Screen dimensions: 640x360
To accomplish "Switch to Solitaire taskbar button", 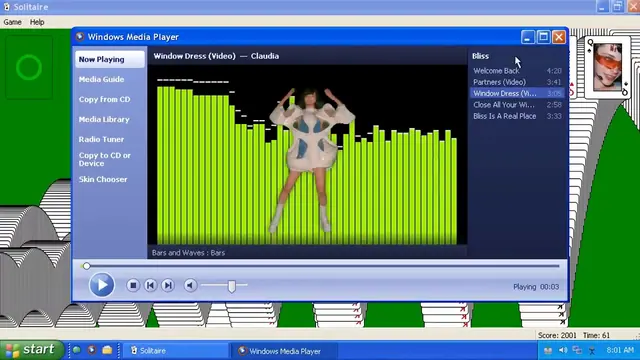I will [176, 351].
